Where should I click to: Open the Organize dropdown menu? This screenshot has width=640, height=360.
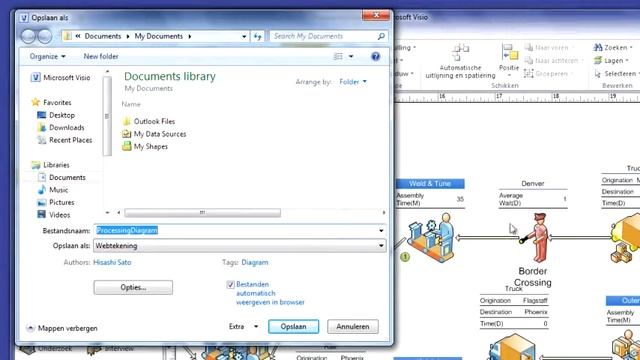[x=47, y=56]
